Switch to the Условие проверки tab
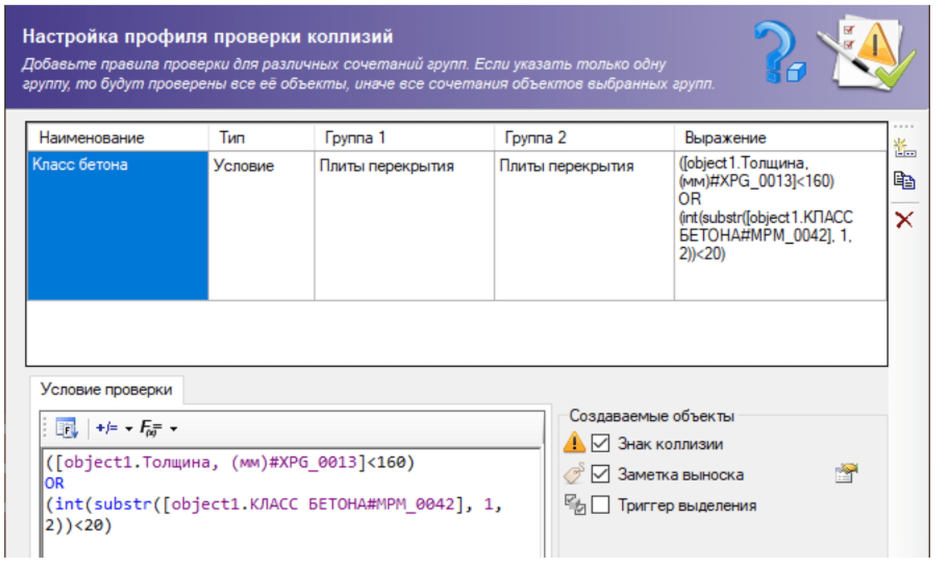The height and width of the screenshot is (564, 936). tap(106, 390)
